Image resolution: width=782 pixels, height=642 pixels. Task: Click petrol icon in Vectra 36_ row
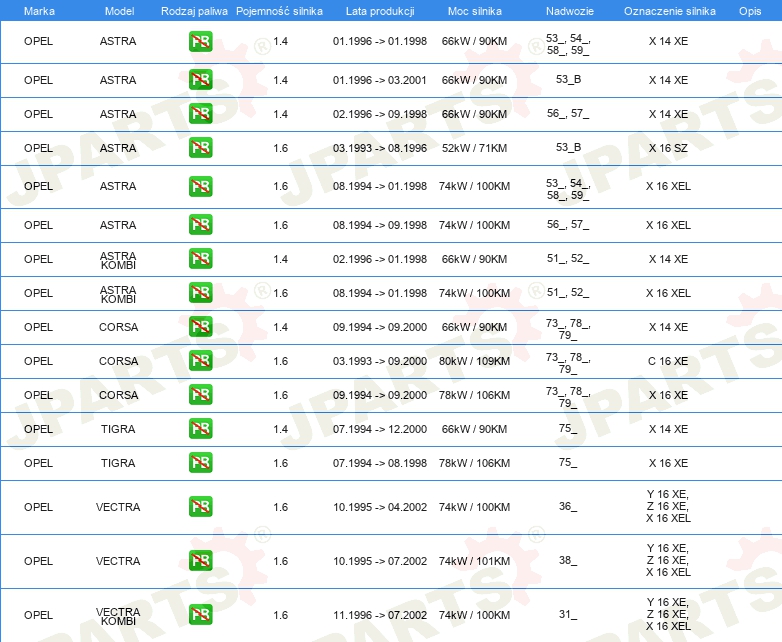(200, 507)
